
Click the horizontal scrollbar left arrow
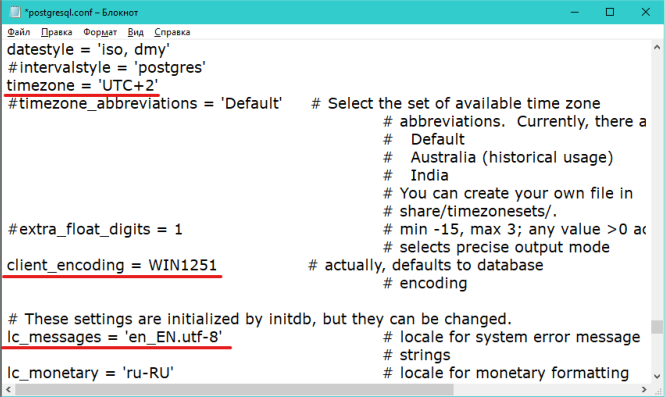8,389
